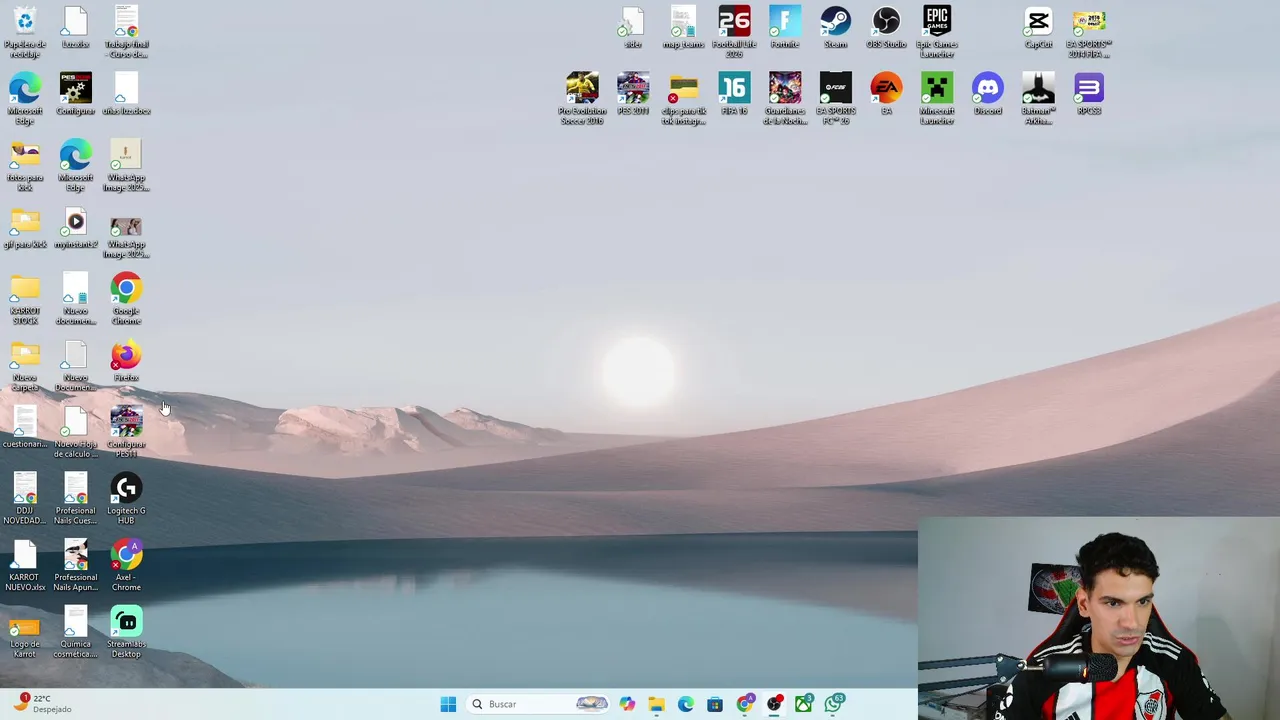Open Microsoft Store from the taskbar
This screenshot has height=720, width=1280.
tap(715, 704)
